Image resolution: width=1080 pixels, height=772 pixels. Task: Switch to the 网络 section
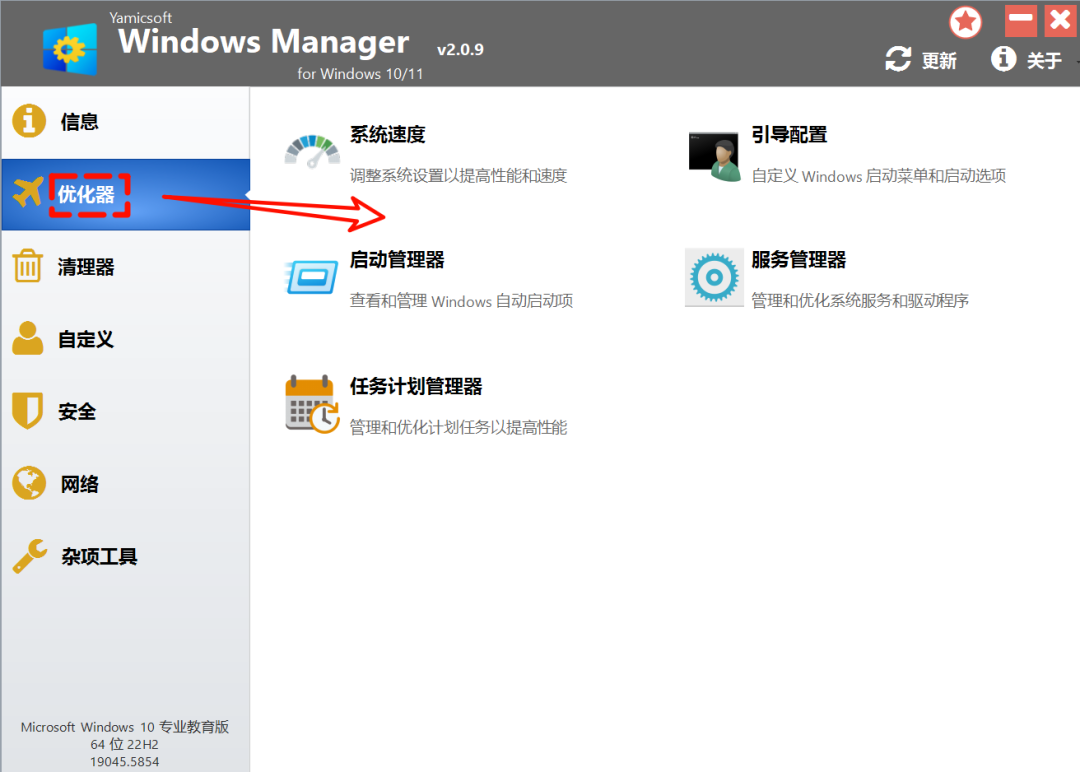[x=125, y=483]
